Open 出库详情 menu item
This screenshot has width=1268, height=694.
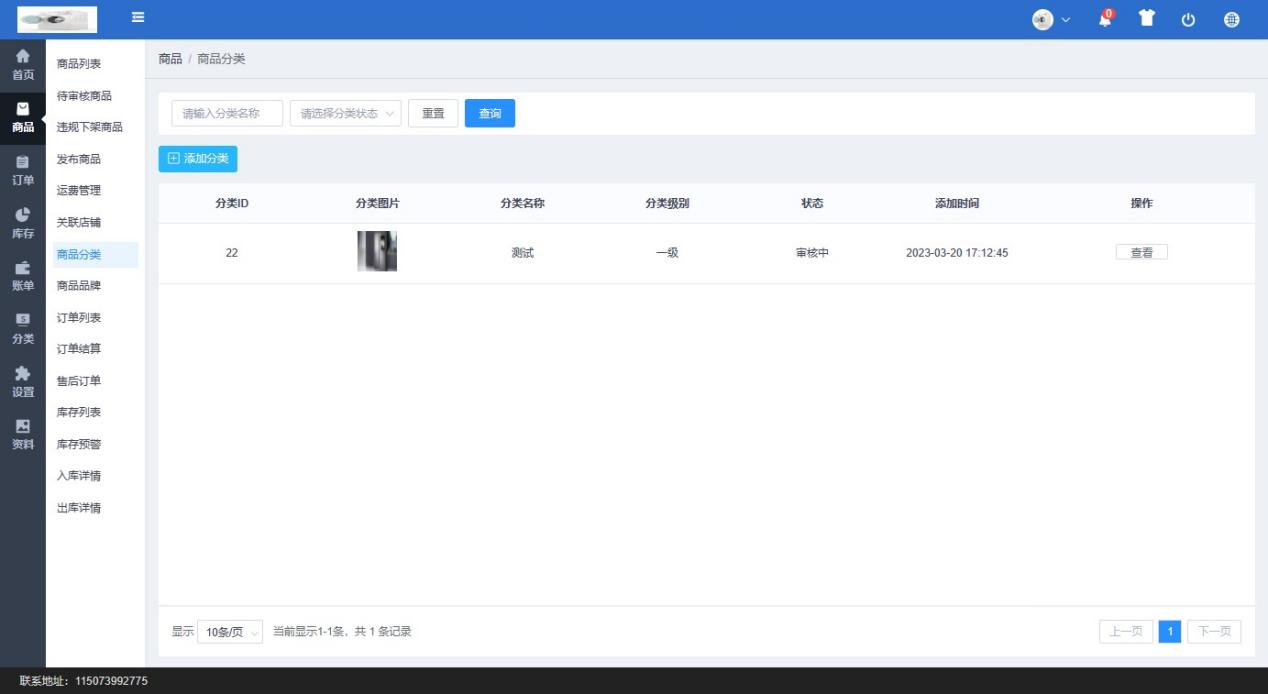[79, 507]
